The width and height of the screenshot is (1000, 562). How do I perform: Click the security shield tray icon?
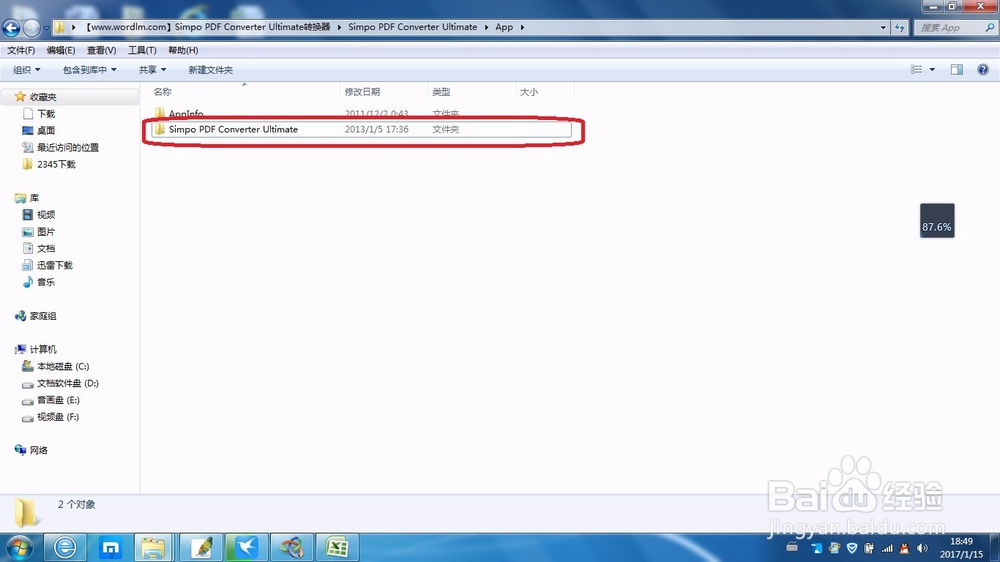point(851,548)
